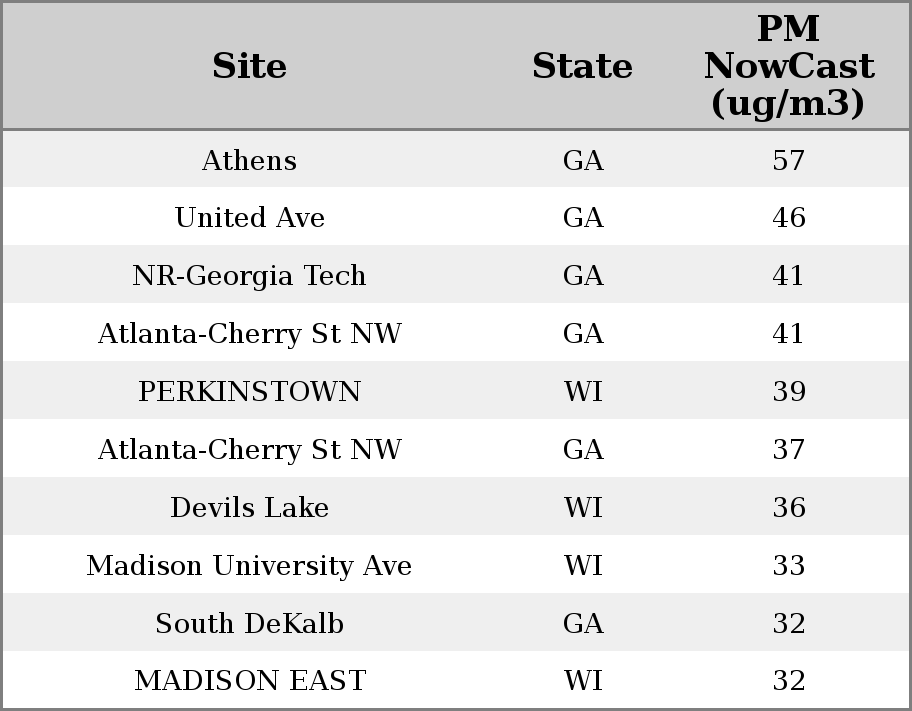Screen dimensions: 912x711
Task: Click the Madison University Ave site name
Action: pos(250,566)
